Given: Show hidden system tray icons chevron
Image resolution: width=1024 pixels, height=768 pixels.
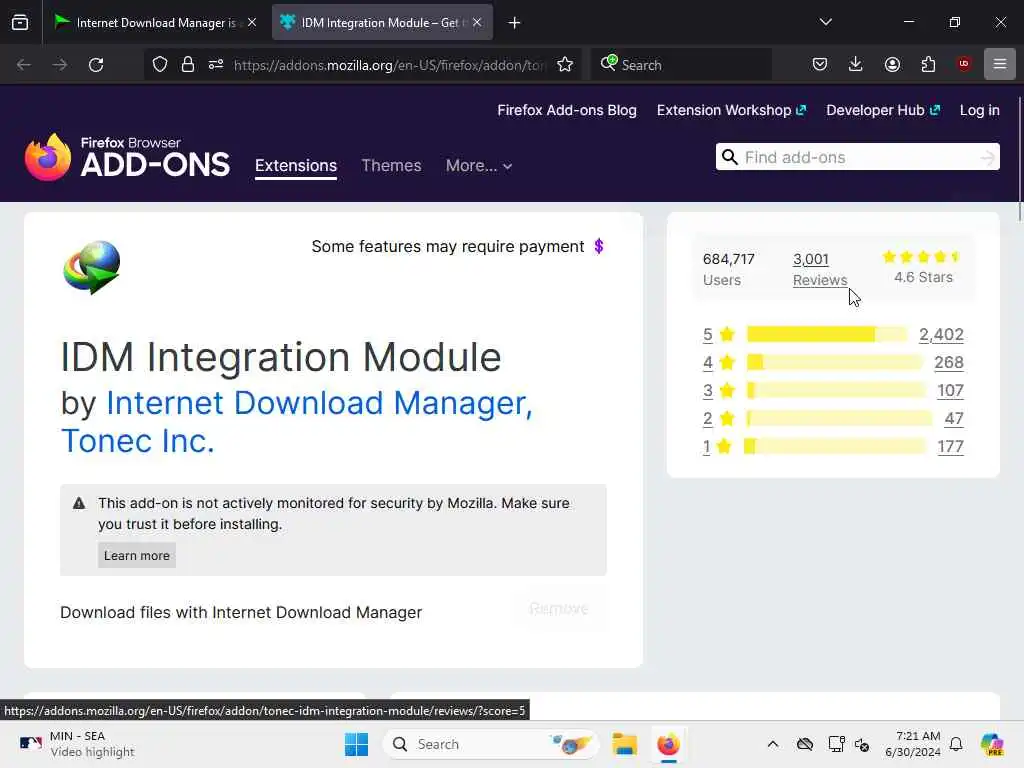Looking at the screenshot, I should pos(773,744).
